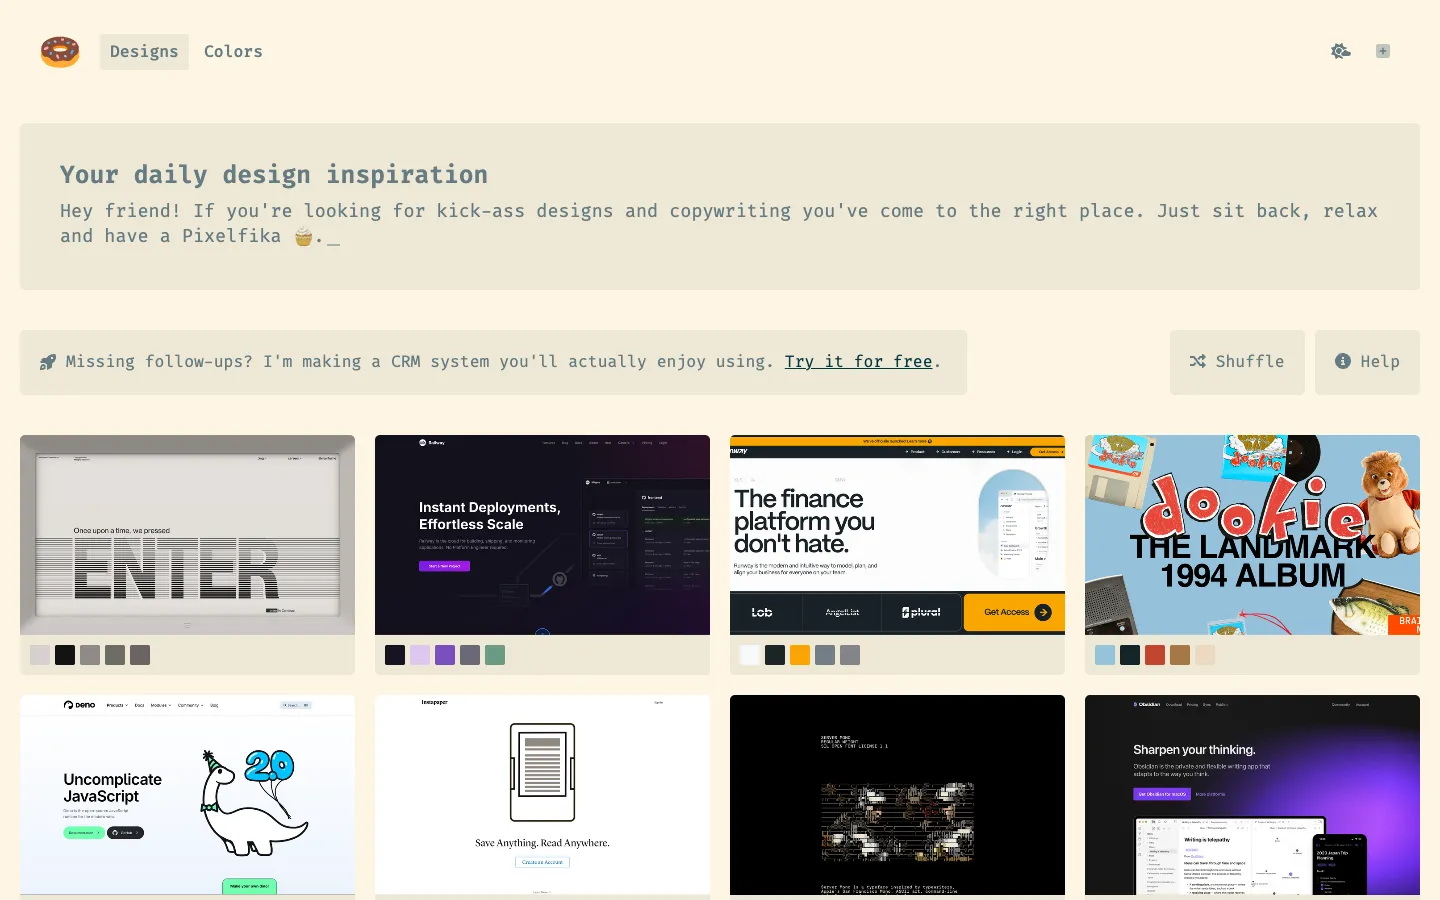The width and height of the screenshot is (1440, 900).
Task: Toggle the dark mode sun icon
Action: coord(1341,51)
